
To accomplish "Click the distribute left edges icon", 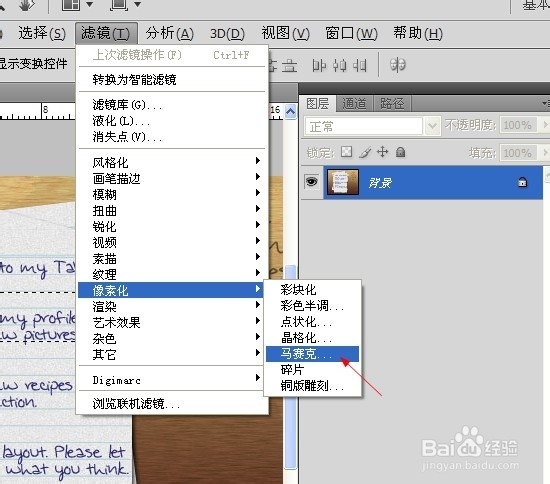I will 319,66.
